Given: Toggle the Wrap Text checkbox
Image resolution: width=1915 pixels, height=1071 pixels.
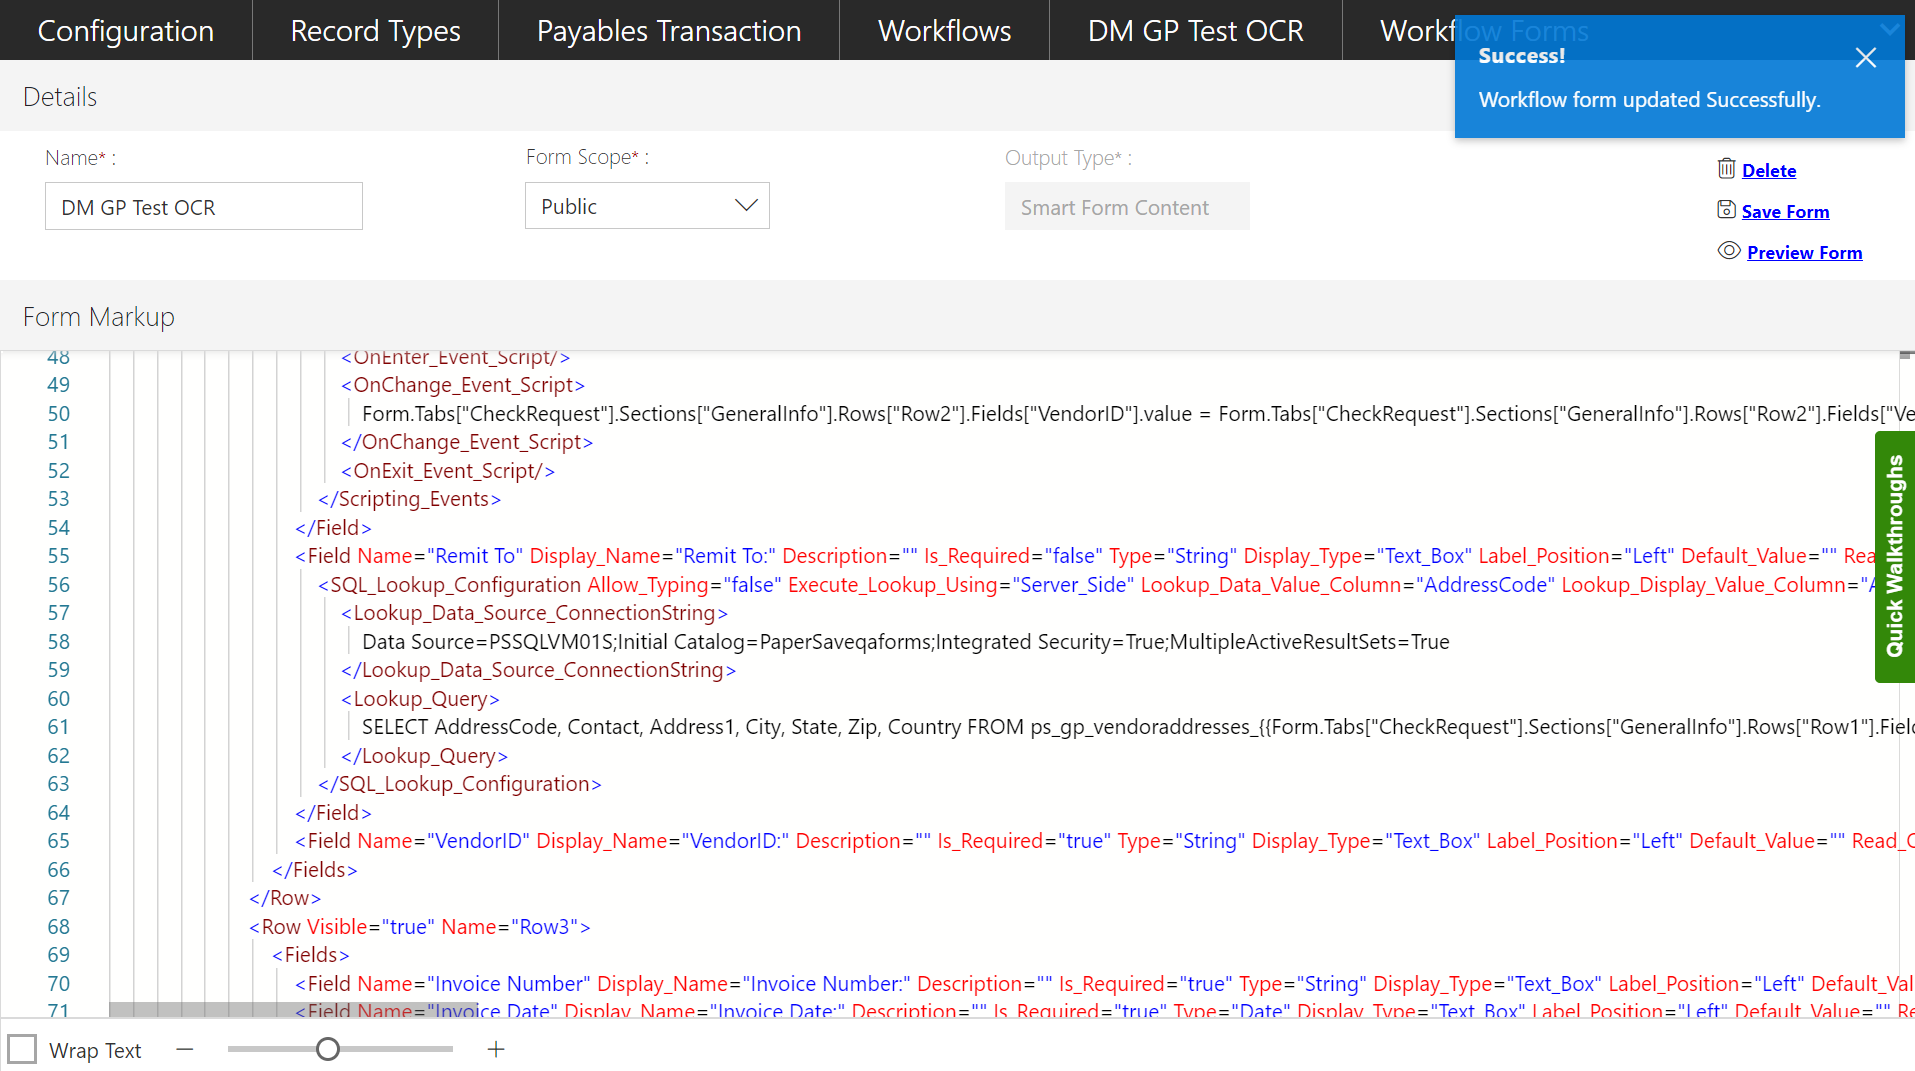Looking at the screenshot, I should pos(22,1049).
